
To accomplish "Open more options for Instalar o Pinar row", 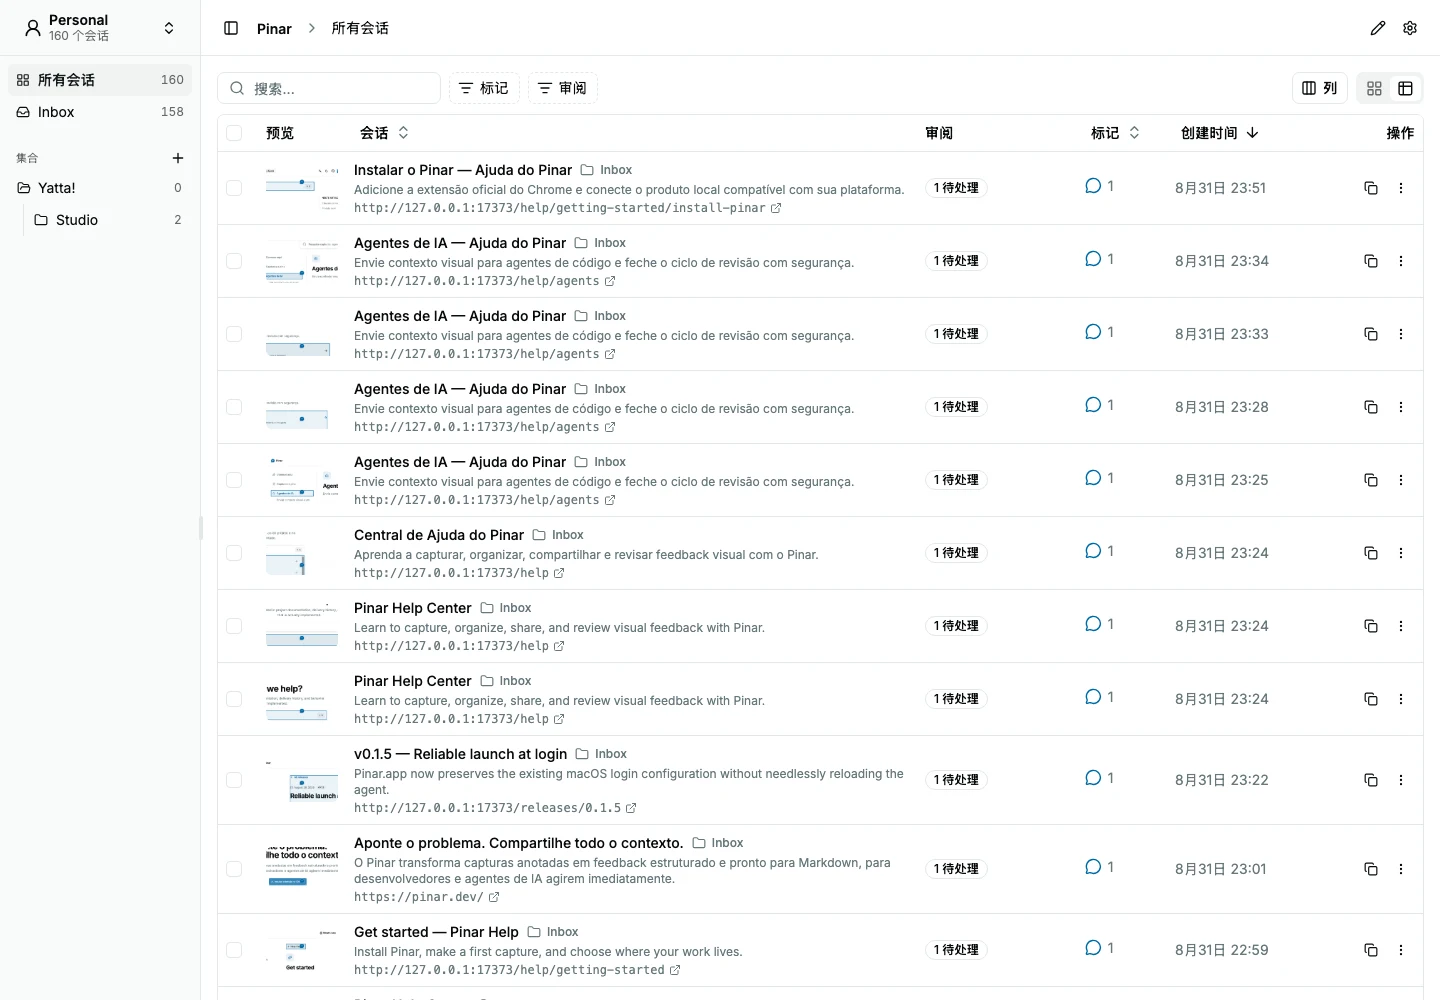I will 1401,188.
